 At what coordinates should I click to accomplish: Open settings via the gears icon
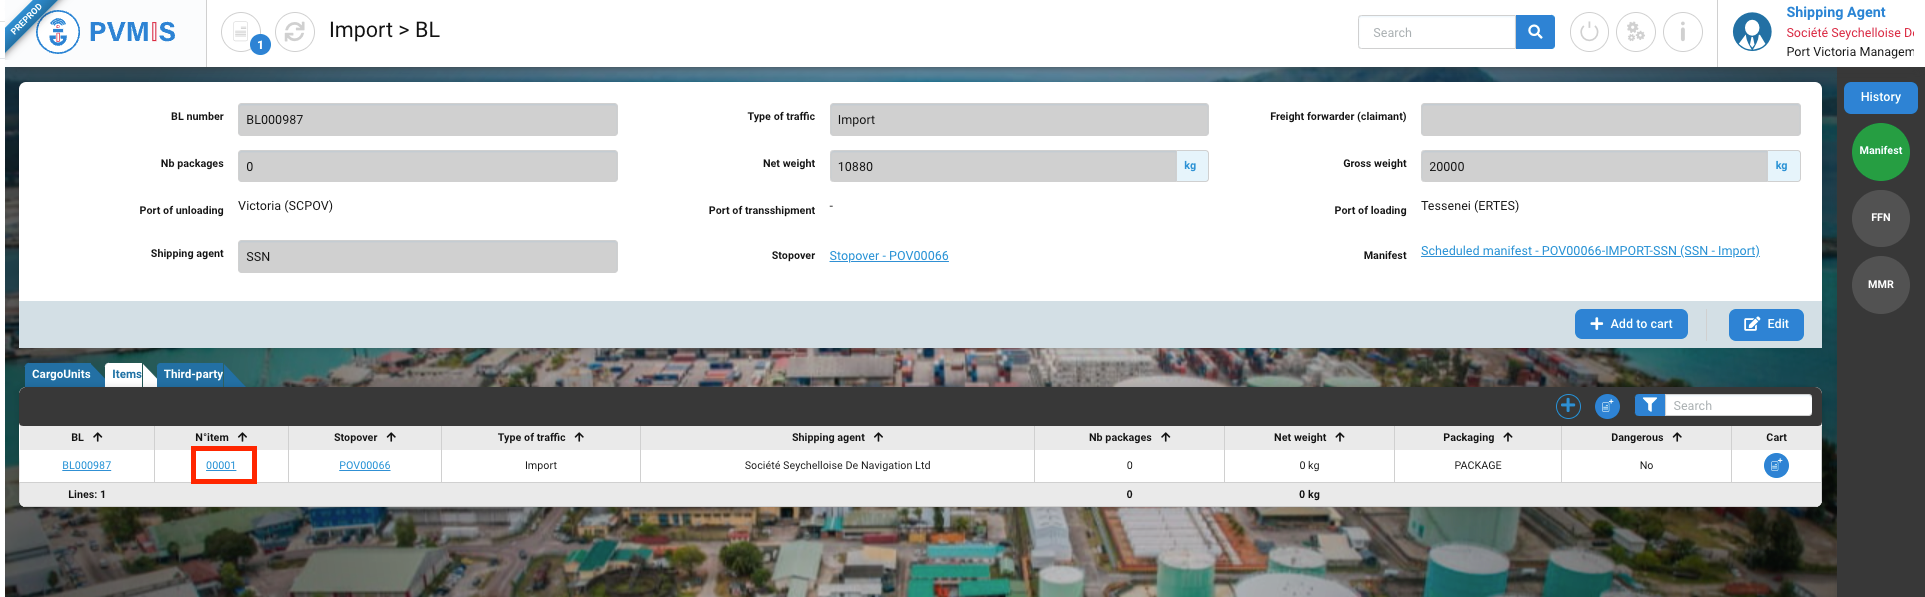(1636, 33)
